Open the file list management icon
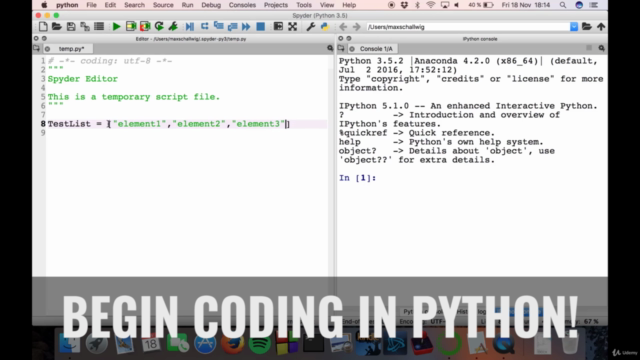640x360 pixels. 99,27
